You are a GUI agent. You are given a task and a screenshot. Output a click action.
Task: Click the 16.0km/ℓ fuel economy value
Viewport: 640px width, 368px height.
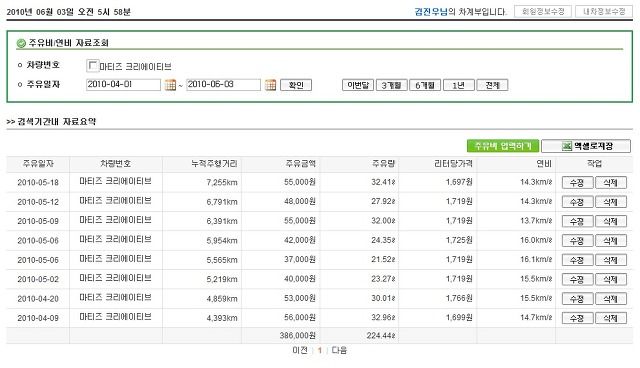point(536,240)
